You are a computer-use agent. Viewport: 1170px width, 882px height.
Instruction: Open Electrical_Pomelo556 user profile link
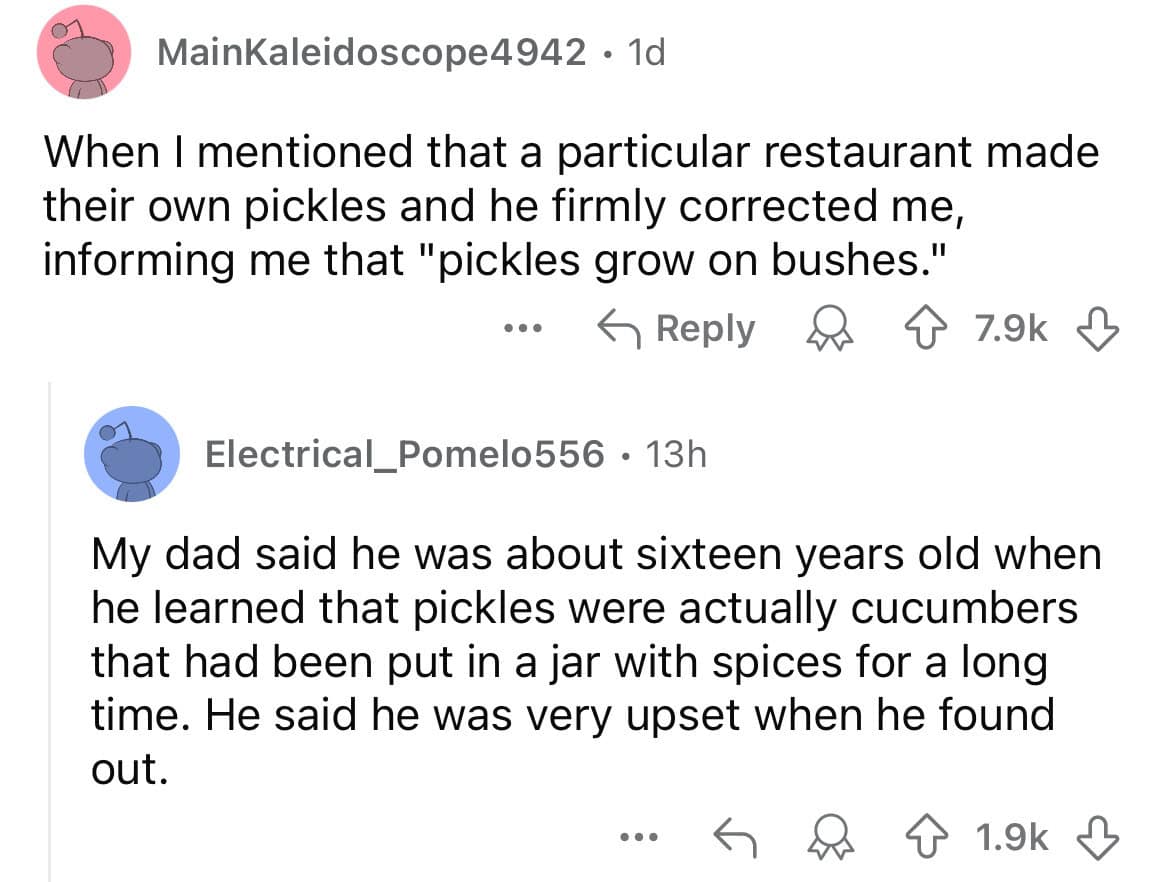point(404,454)
